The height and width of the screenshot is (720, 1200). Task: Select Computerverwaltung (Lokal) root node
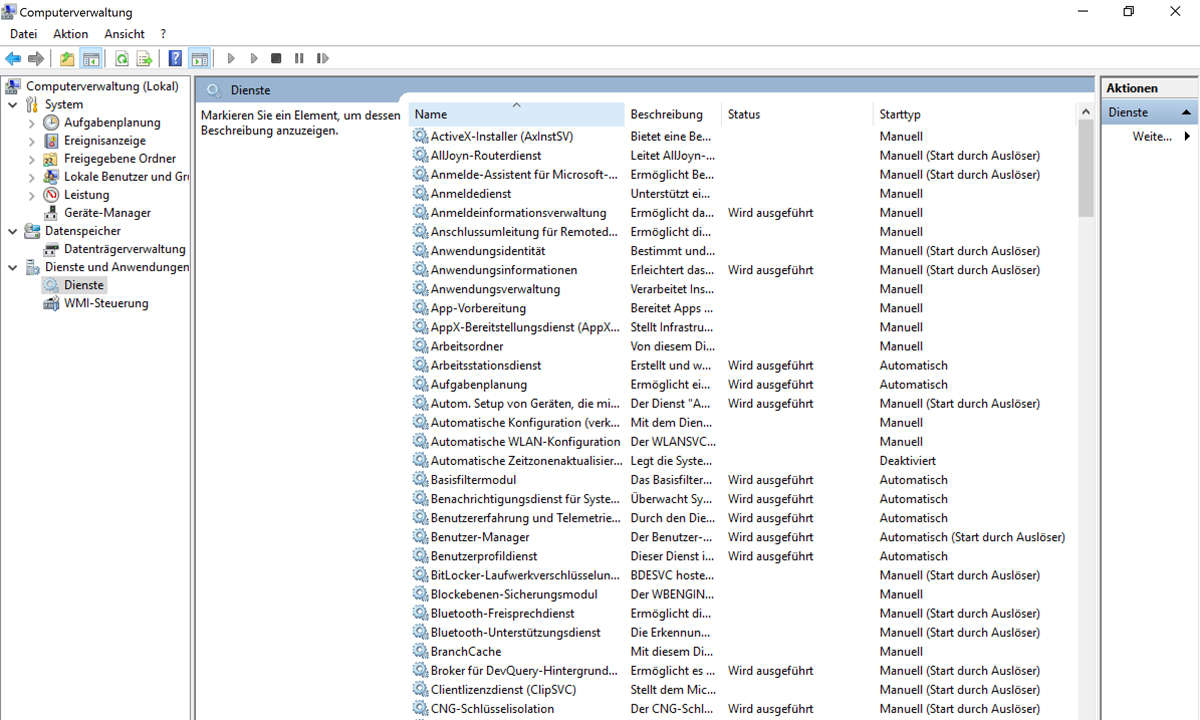(x=102, y=86)
